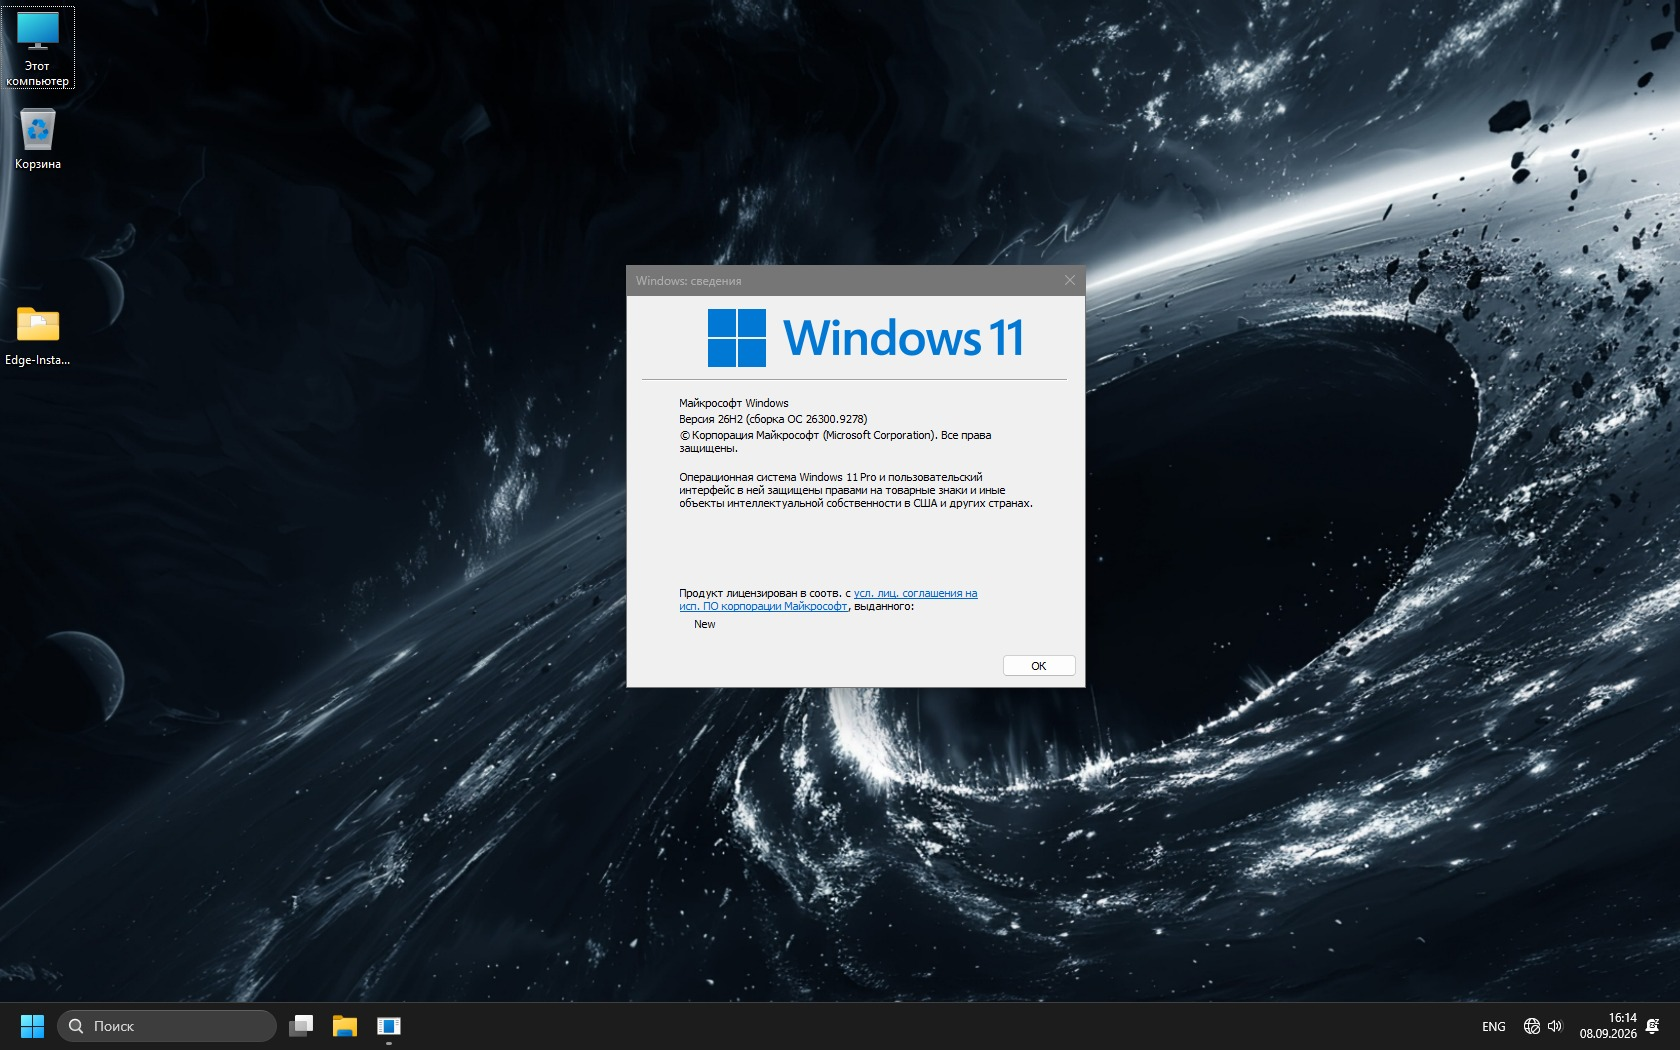Select the Edge-Insta... folder on desktop

(37, 336)
